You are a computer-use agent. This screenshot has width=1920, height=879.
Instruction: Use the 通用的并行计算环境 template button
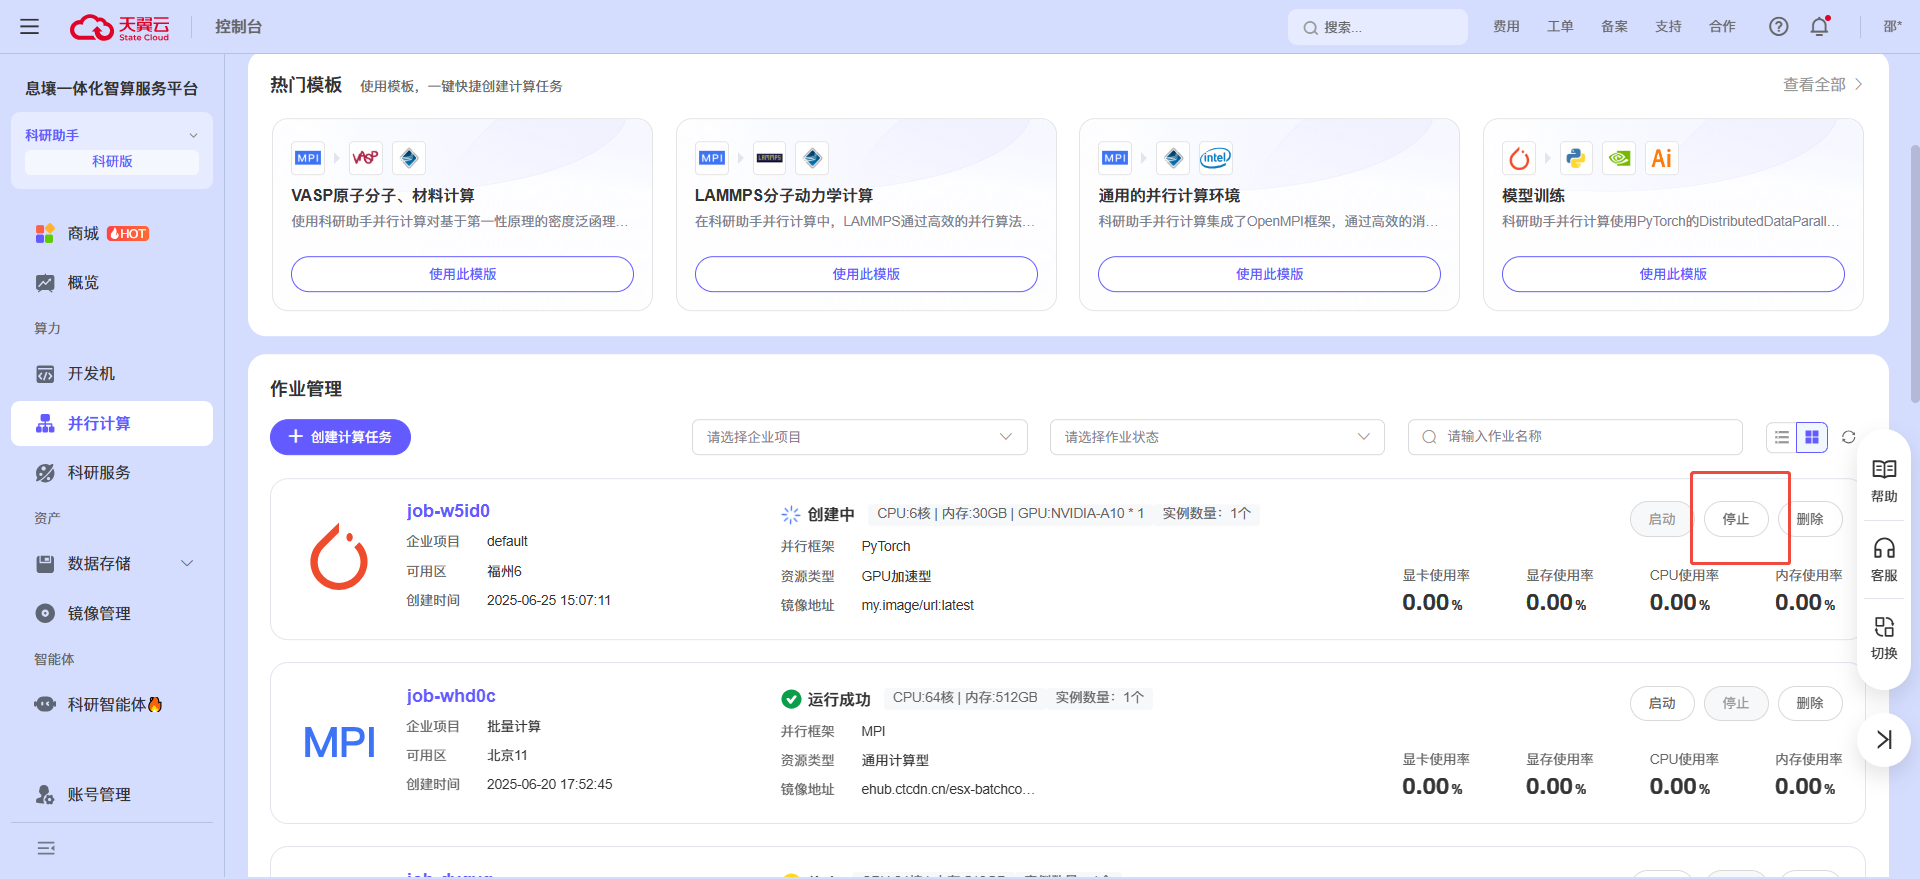click(x=1269, y=274)
